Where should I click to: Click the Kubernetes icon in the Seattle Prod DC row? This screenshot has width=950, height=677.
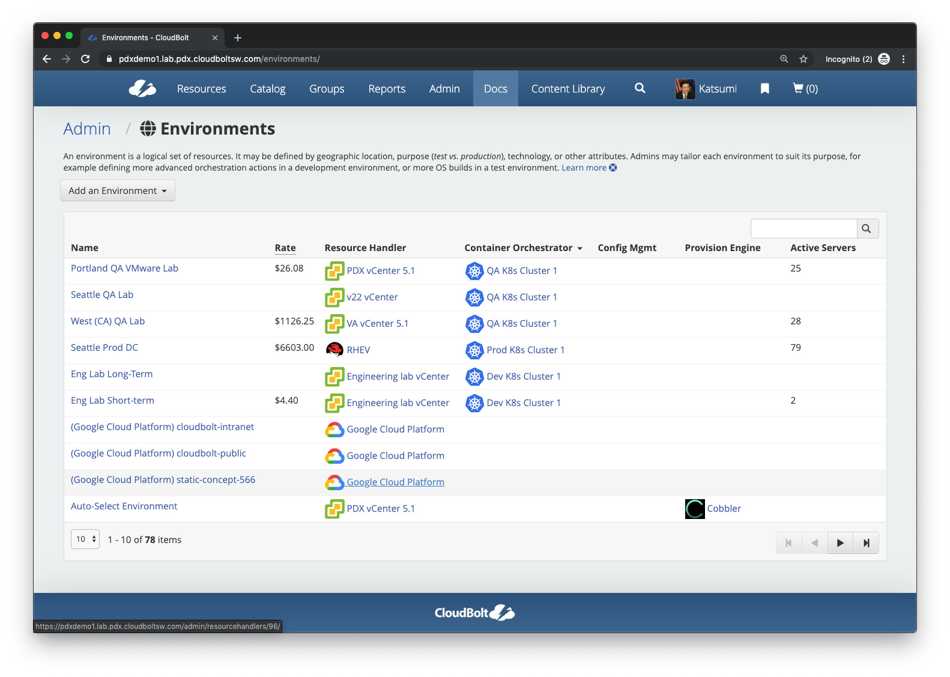point(474,350)
